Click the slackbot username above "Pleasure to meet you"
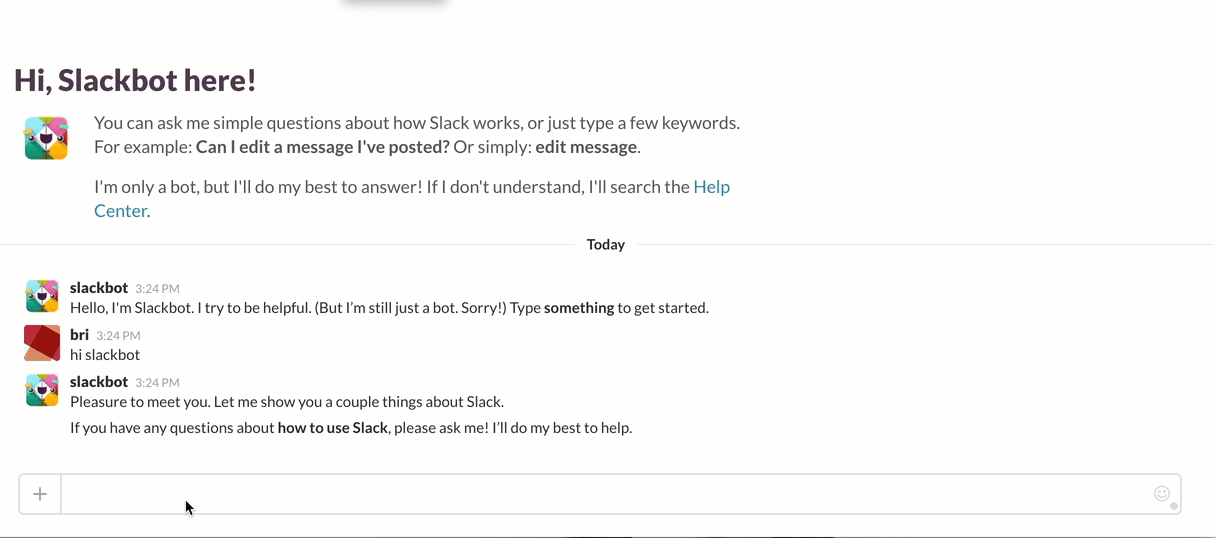 pyautogui.click(x=99, y=382)
